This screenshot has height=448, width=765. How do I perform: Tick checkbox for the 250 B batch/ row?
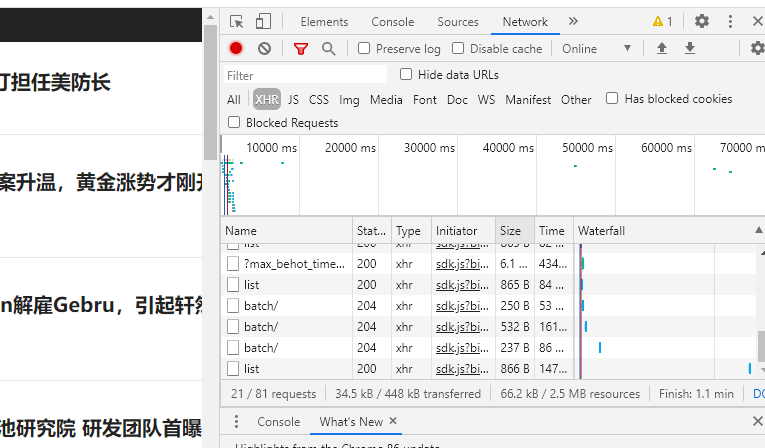click(x=233, y=305)
